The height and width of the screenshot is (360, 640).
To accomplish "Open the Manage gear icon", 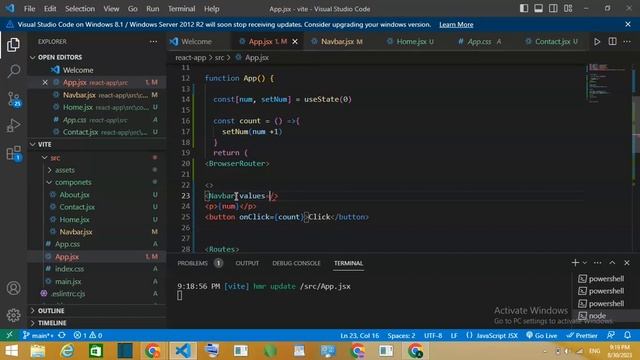I will click(x=13, y=315).
